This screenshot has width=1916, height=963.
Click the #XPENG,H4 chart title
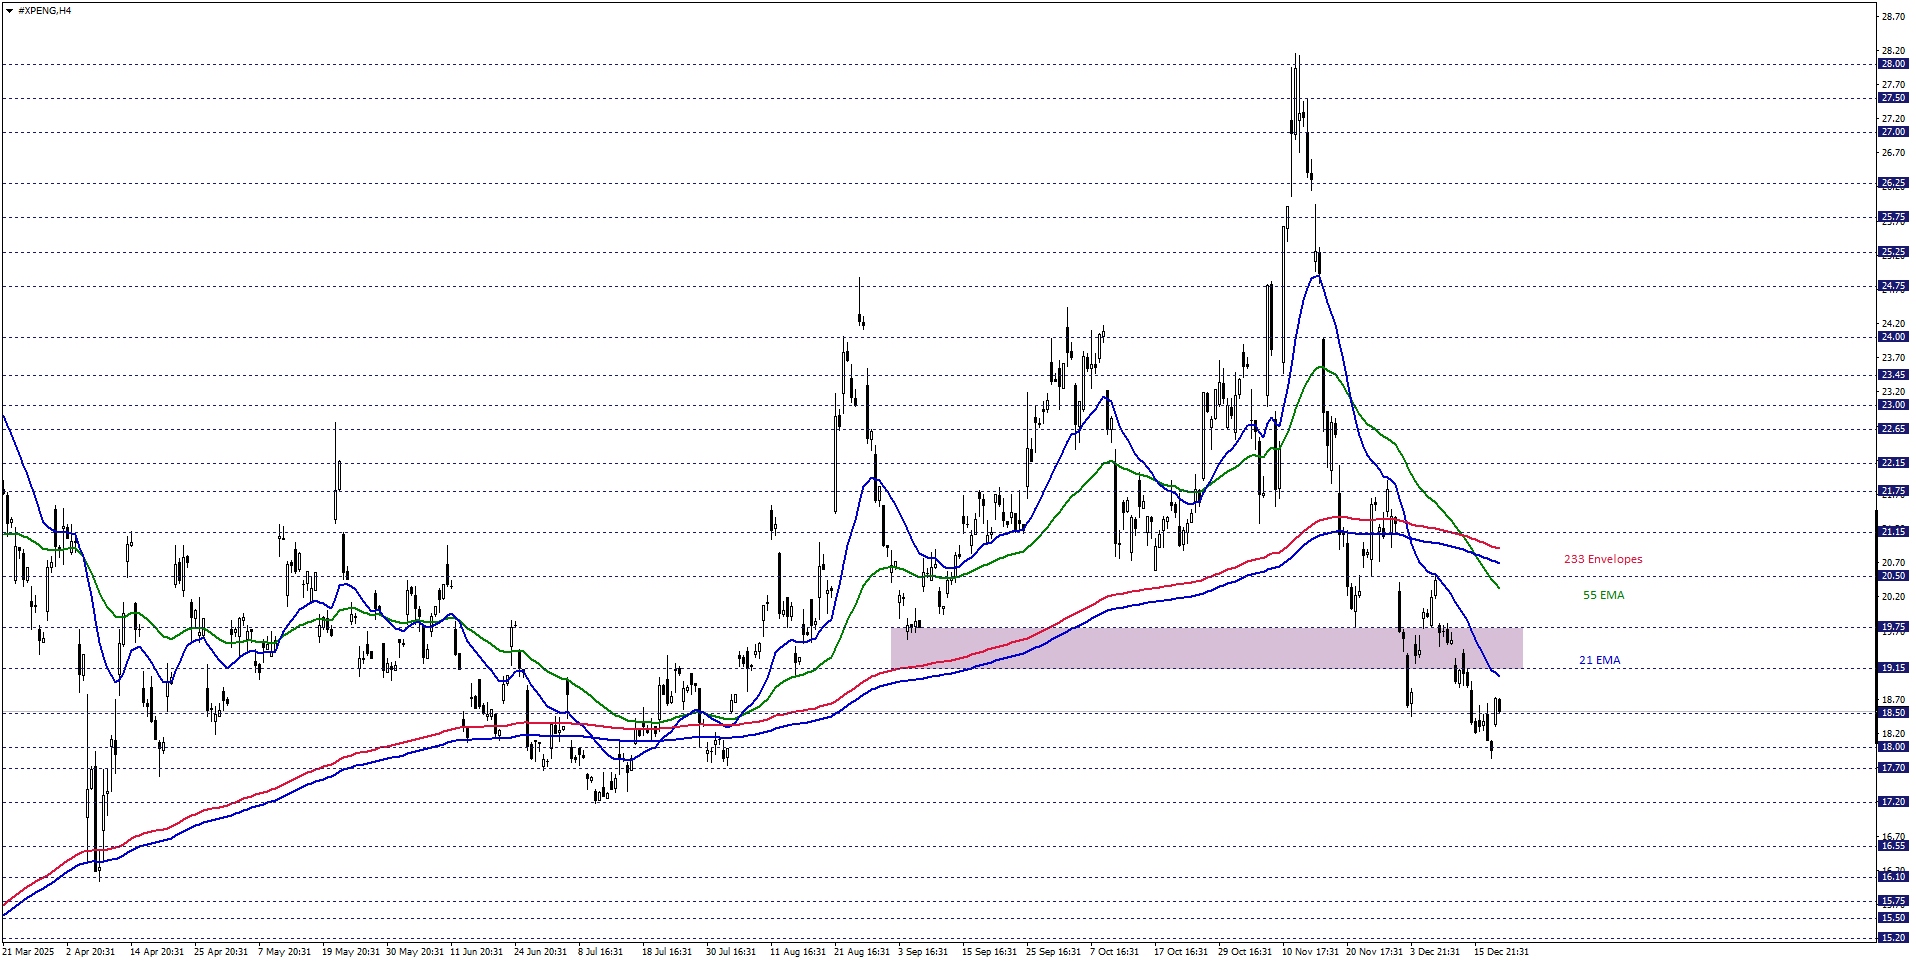[x=45, y=11]
